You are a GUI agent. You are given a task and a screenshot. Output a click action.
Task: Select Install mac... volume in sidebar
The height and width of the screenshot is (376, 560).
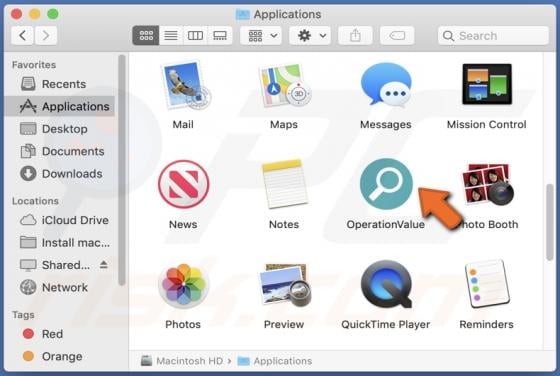[x=60, y=243]
